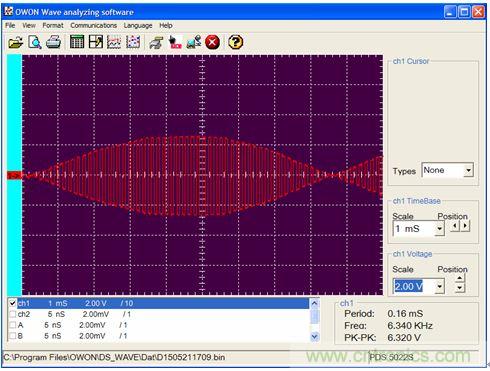Click the printer icon in toolbar
490x371 pixels.
click(53, 42)
